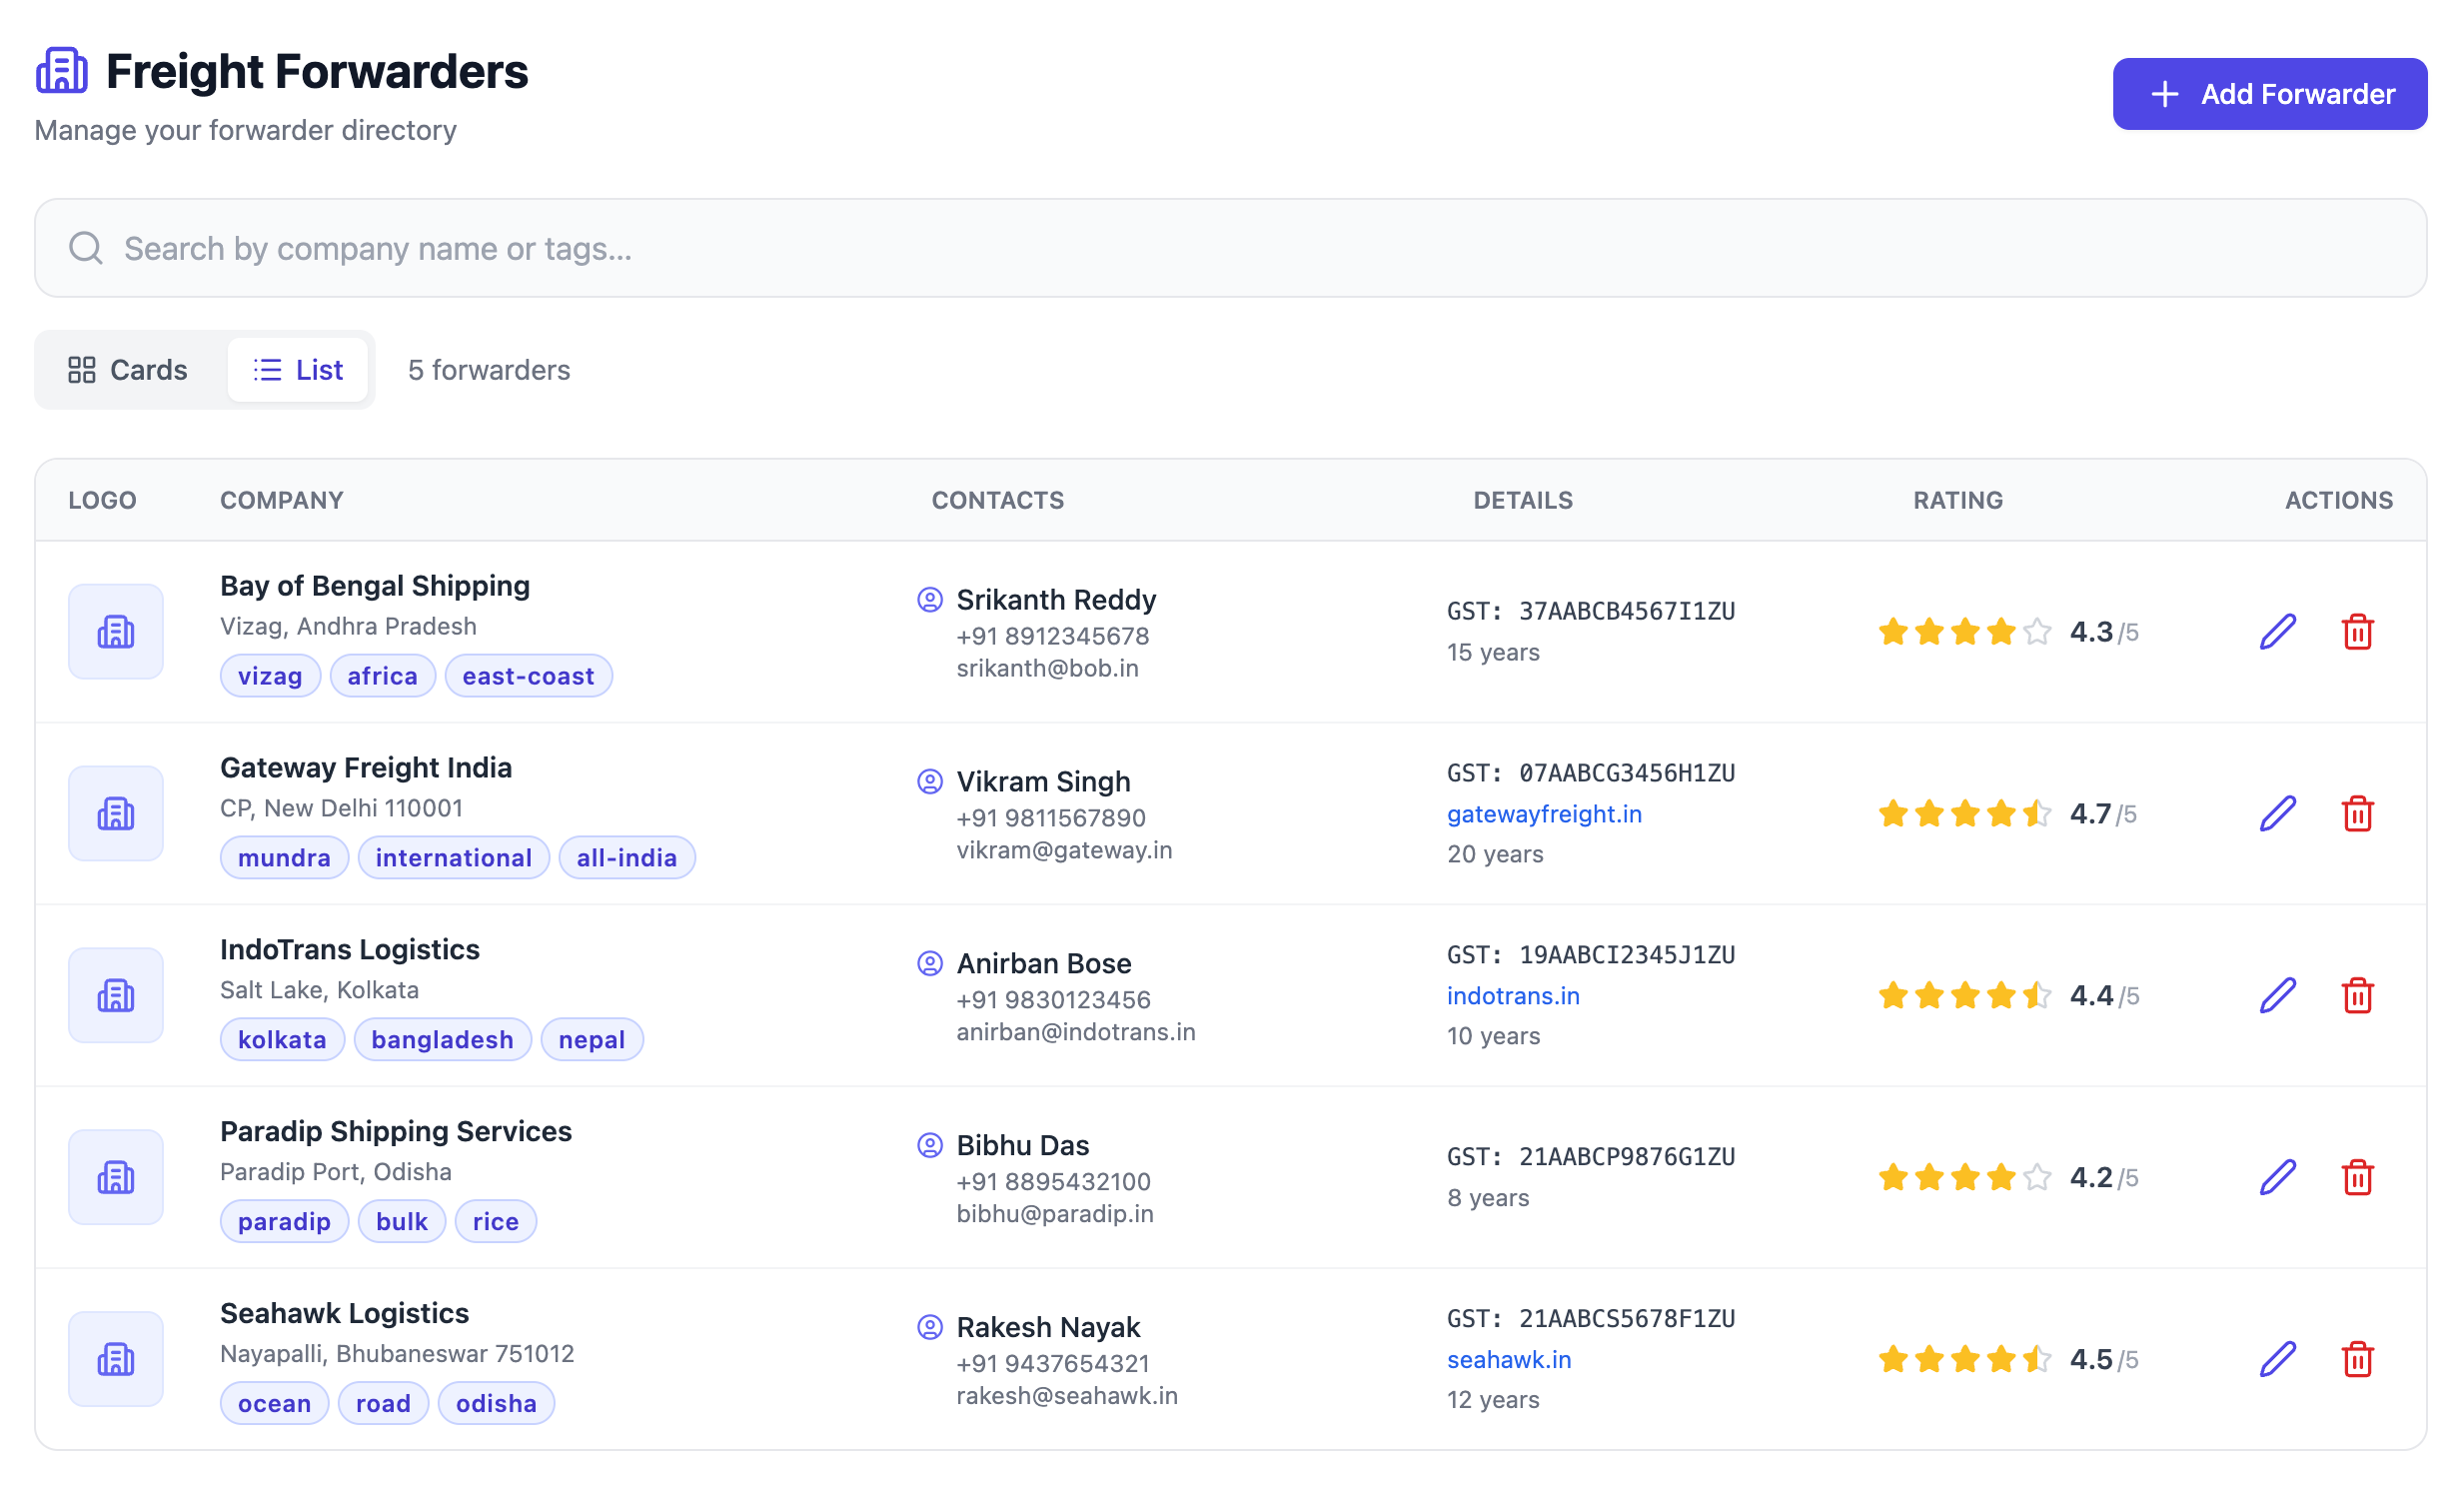Click the contact icon next to Bibhu Das
2464x1488 pixels.
[x=930, y=1146]
